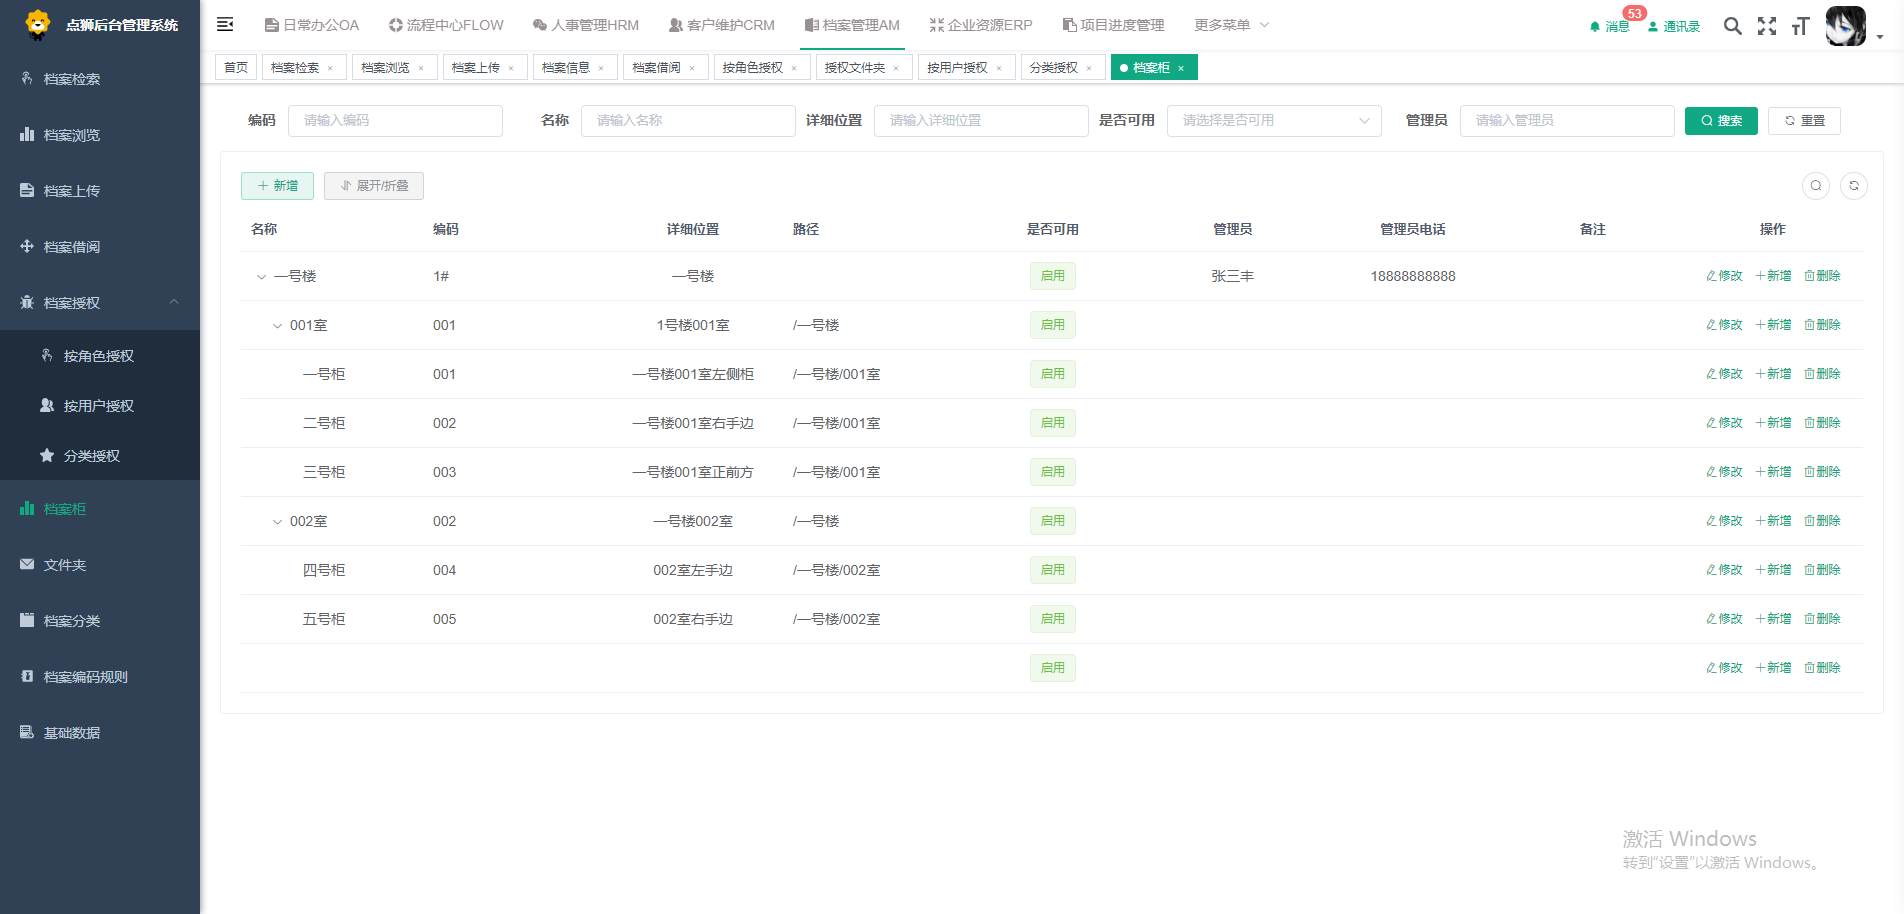The height and width of the screenshot is (914, 1904).
Task: Switch to 人事管理HRM top menu
Action: pyautogui.click(x=586, y=25)
